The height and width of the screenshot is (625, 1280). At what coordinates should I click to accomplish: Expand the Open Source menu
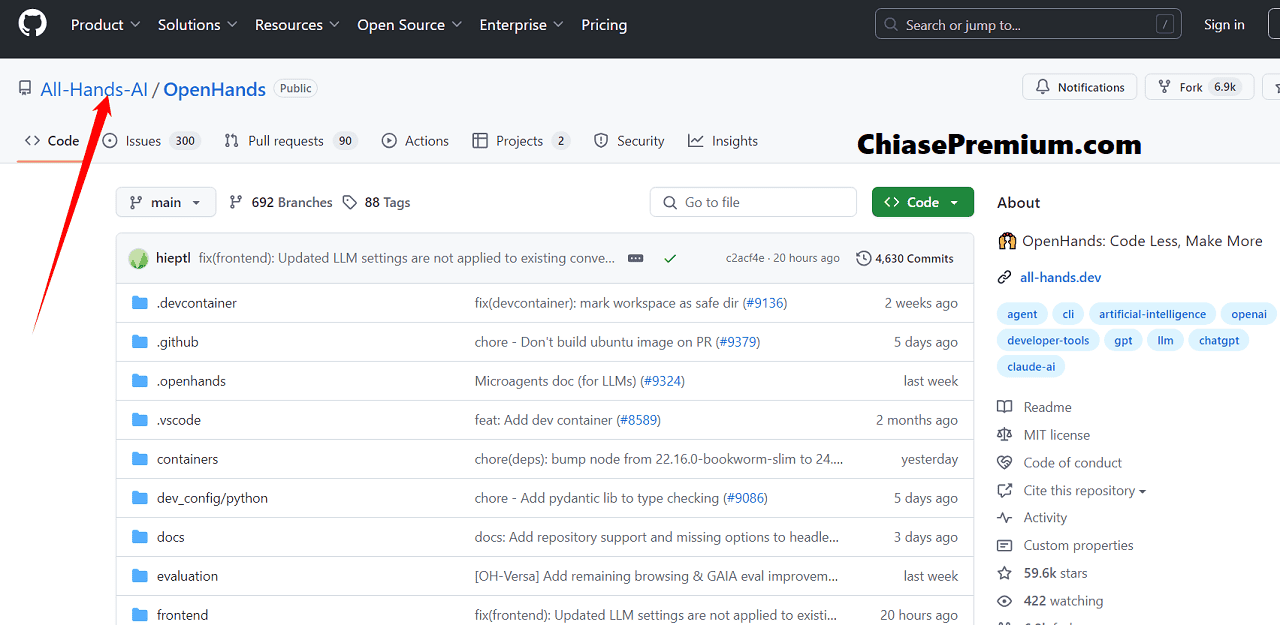tap(409, 24)
